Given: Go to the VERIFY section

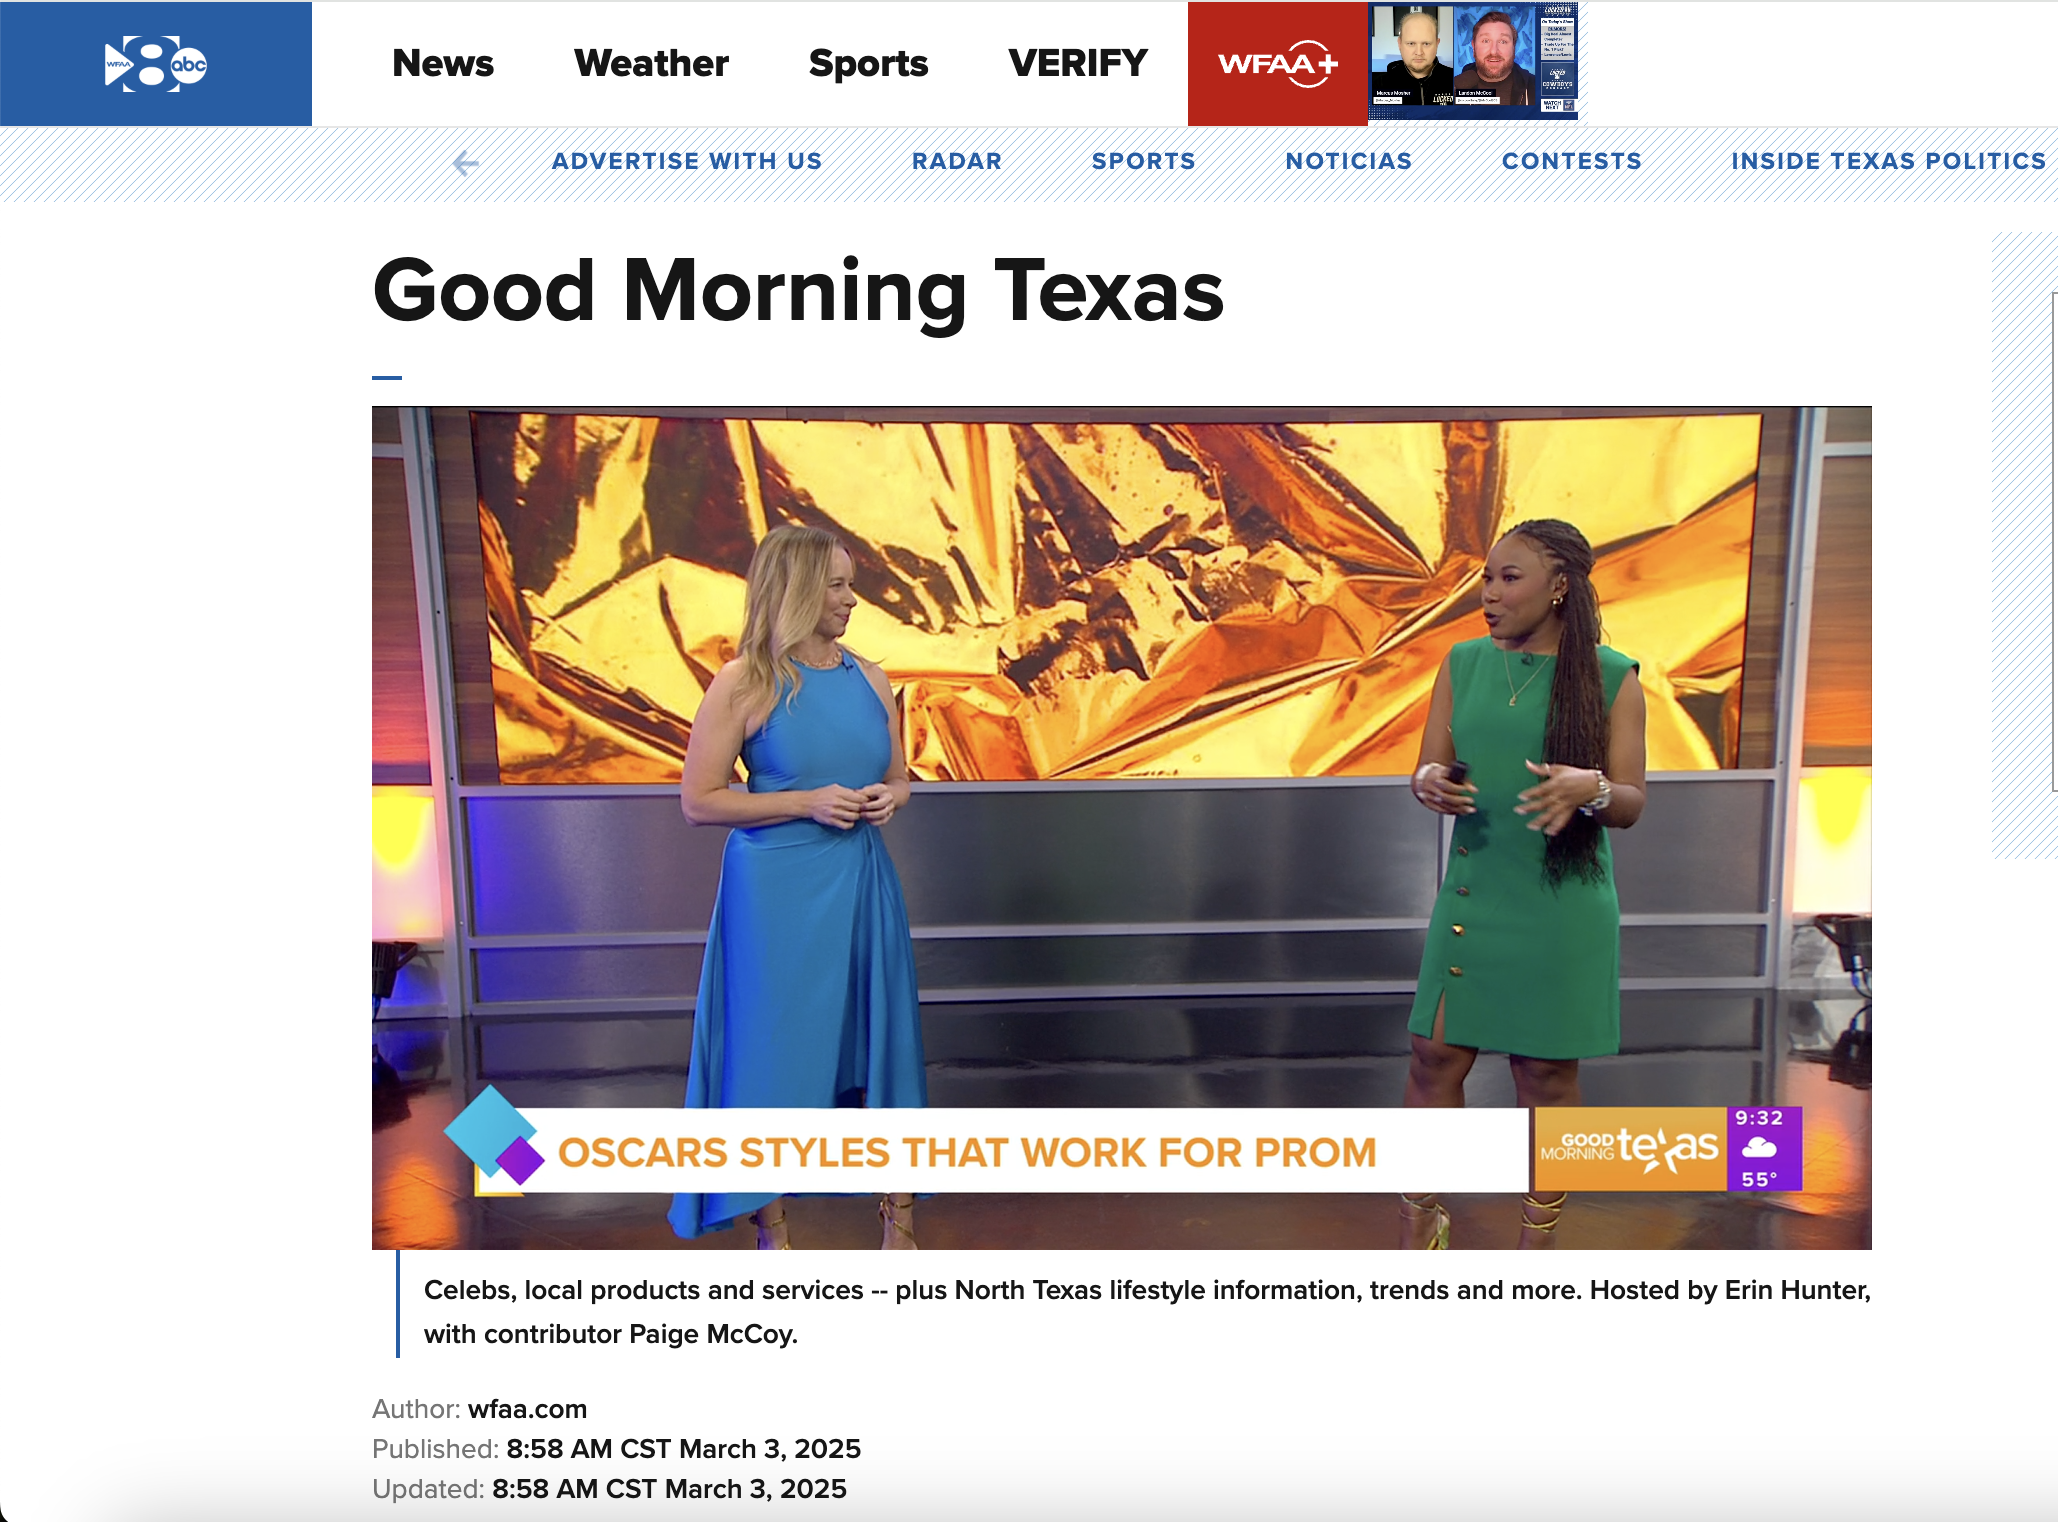Looking at the screenshot, I should [x=1077, y=64].
